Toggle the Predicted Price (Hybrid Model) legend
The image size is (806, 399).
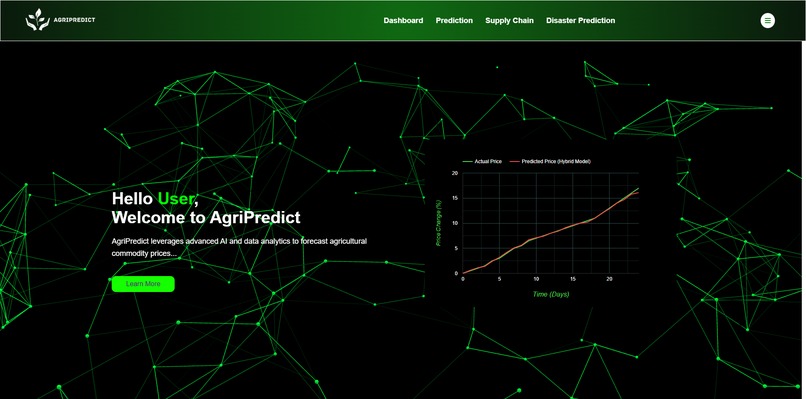tap(550, 161)
